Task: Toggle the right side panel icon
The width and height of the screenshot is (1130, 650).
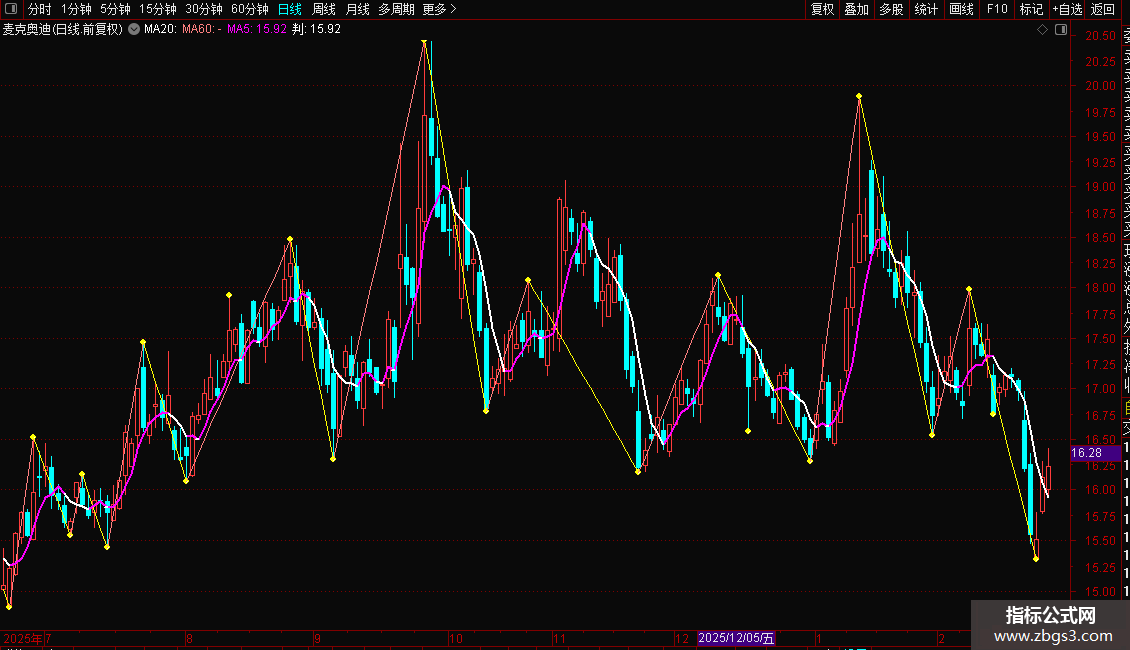Action: tap(1061, 30)
